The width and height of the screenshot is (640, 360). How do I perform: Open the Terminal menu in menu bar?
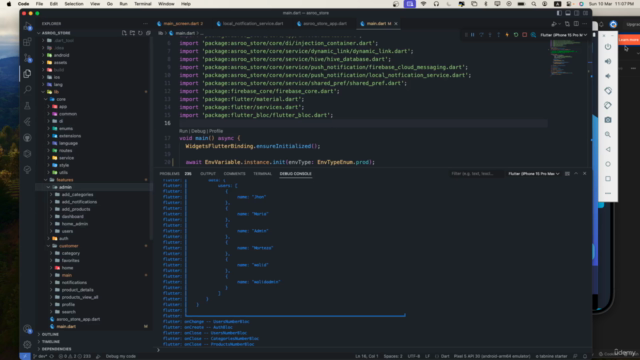click(143, 4)
